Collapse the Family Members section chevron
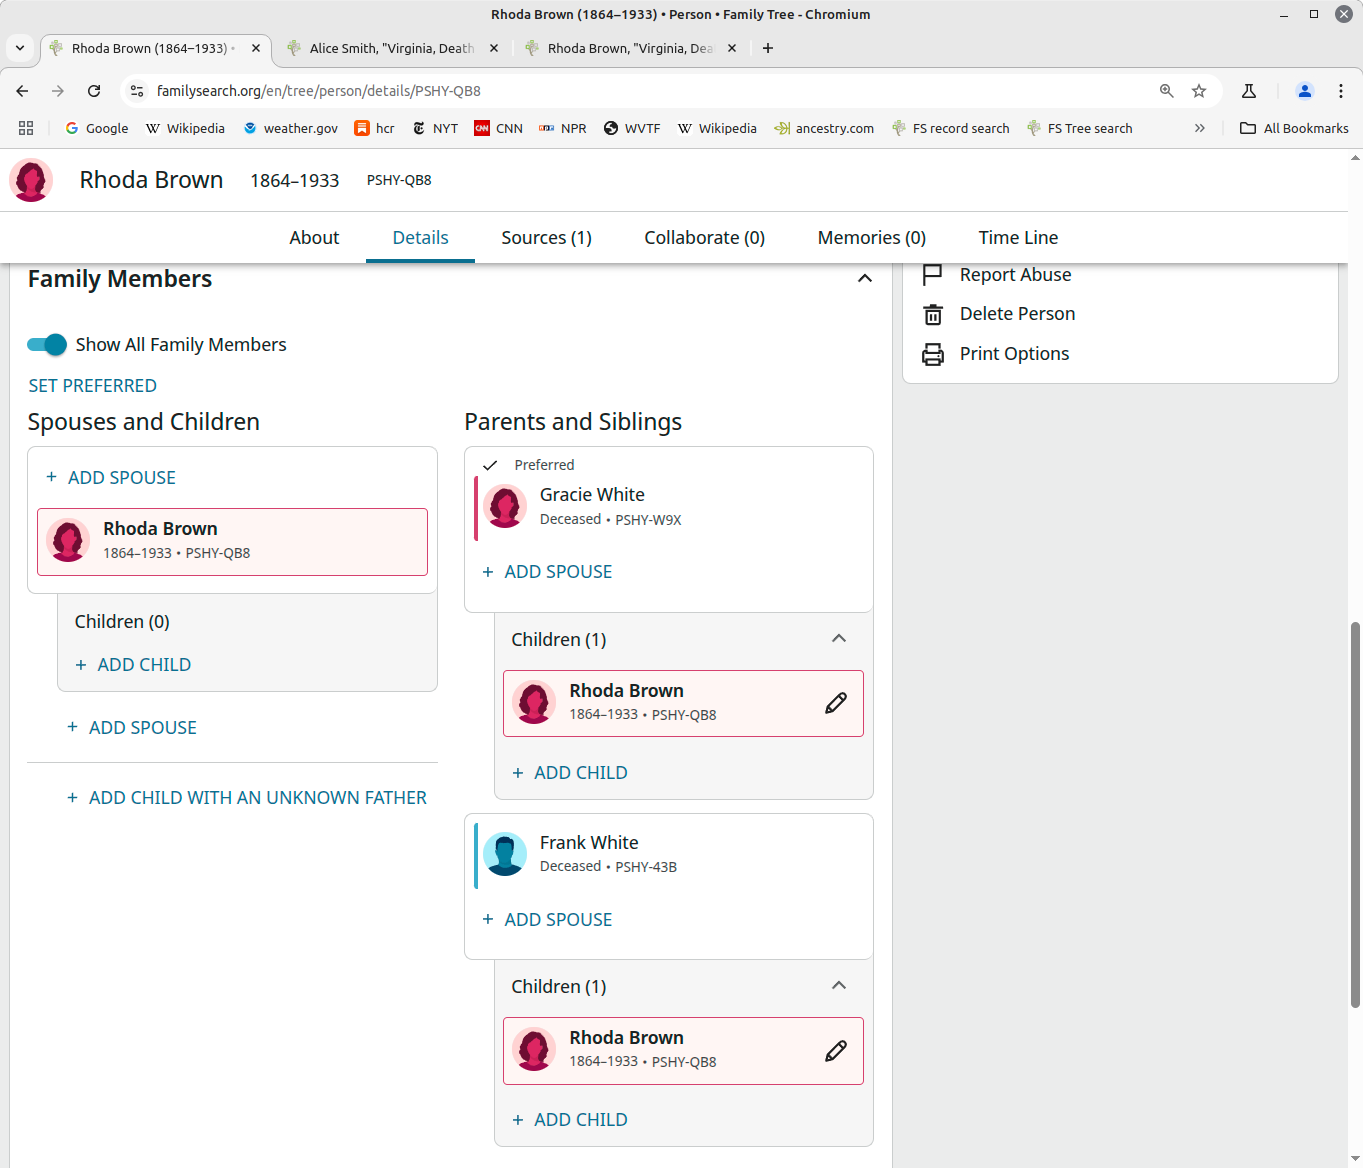This screenshot has width=1363, height=1168. pos(865,278)
